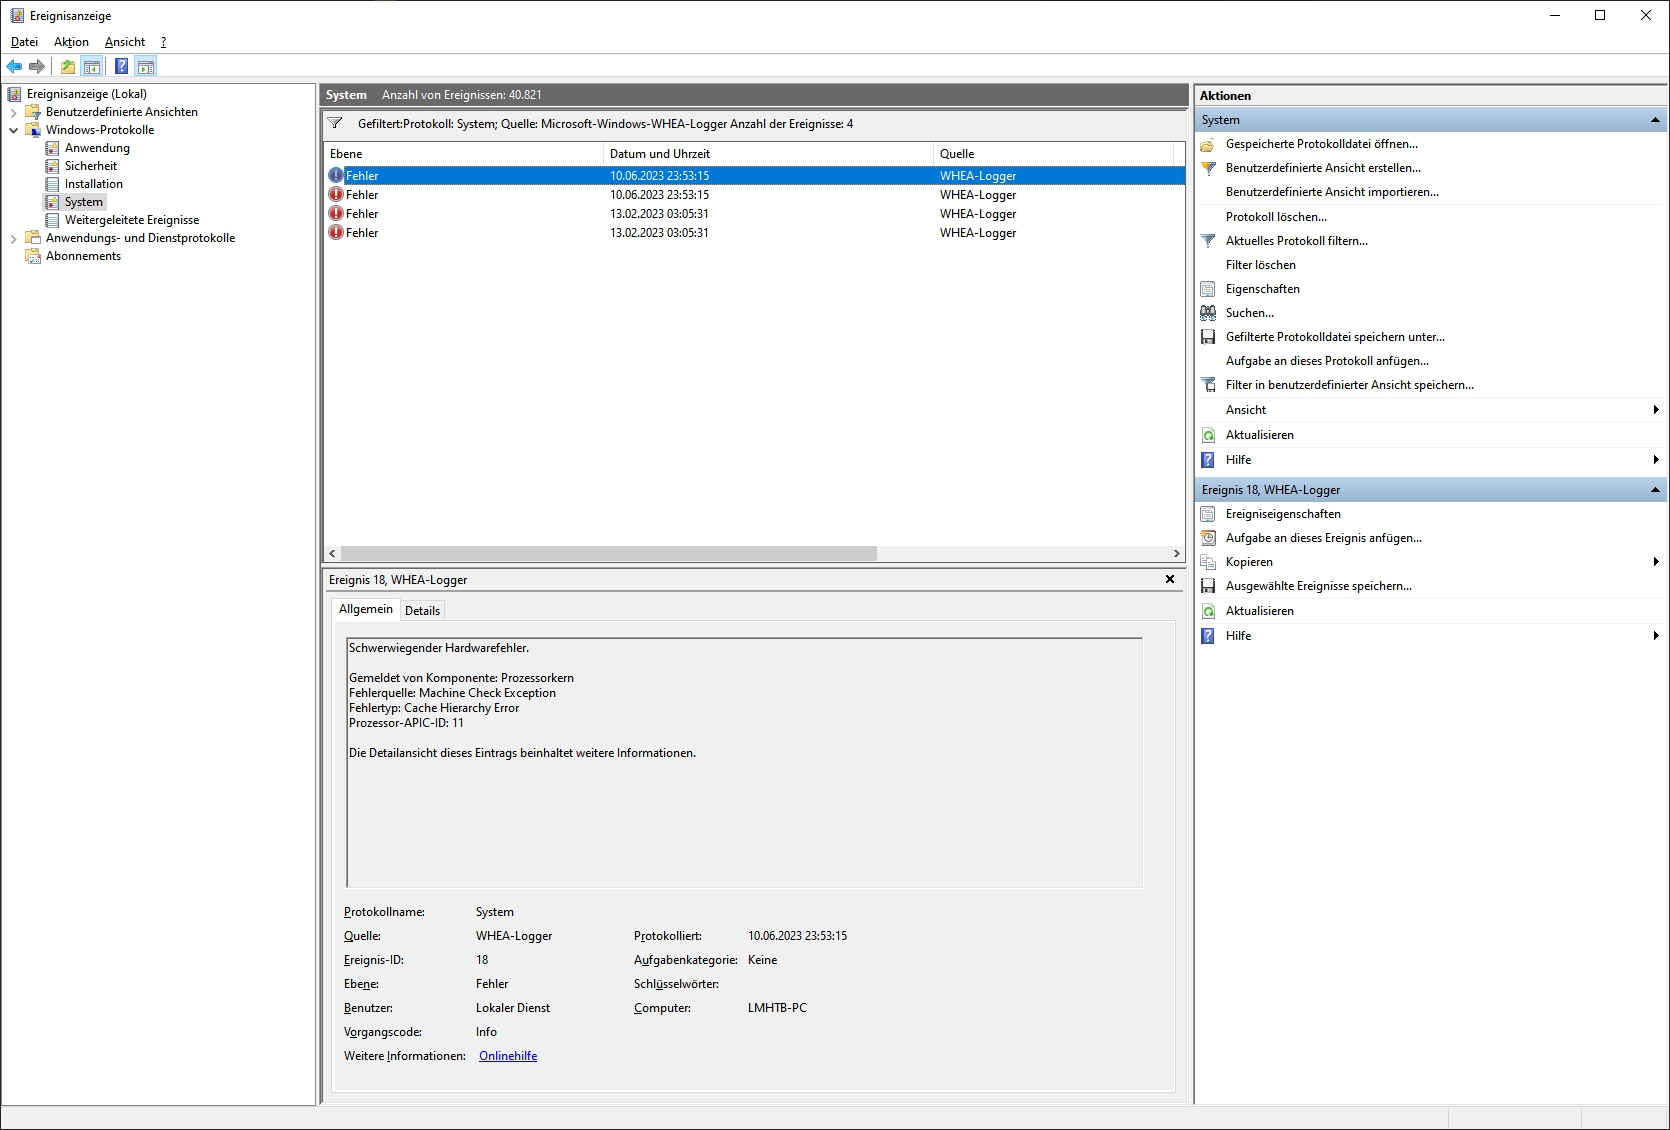Select the highlighted Fehler event row
The width and height of the screenshot is (1670, 1130).
coord(755,176)
